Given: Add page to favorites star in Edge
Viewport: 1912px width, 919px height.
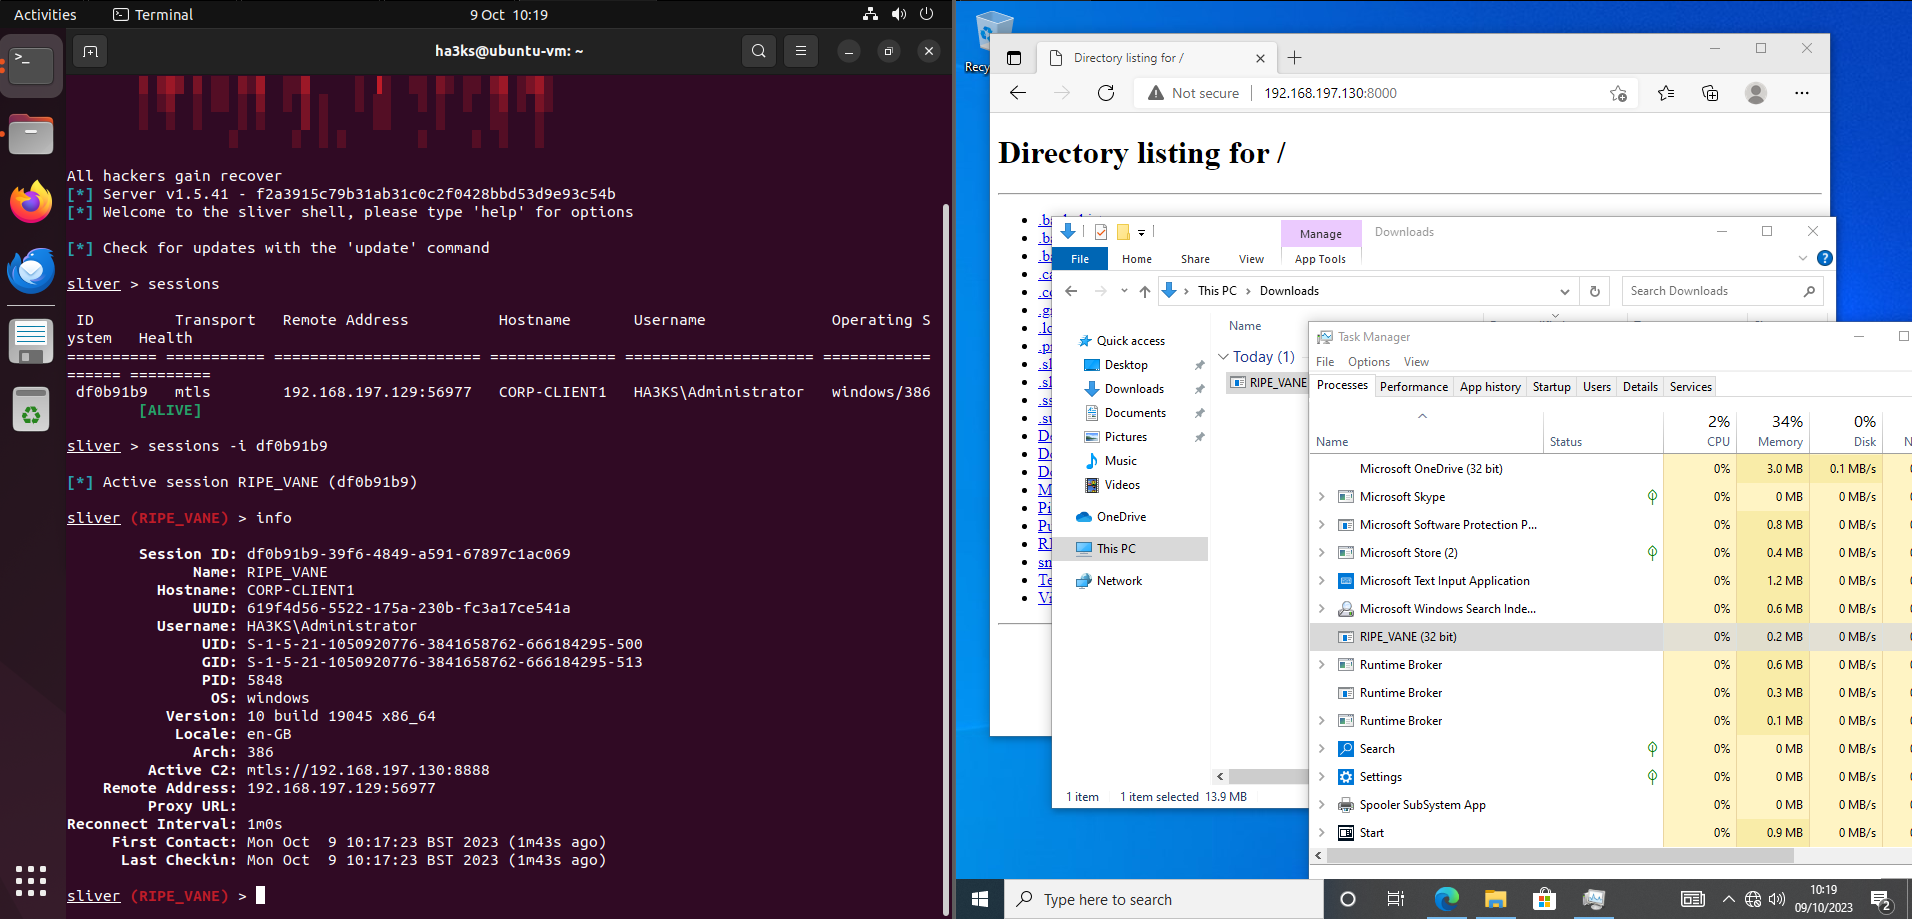Looking at the screenshot, I should click(1618, 93).
